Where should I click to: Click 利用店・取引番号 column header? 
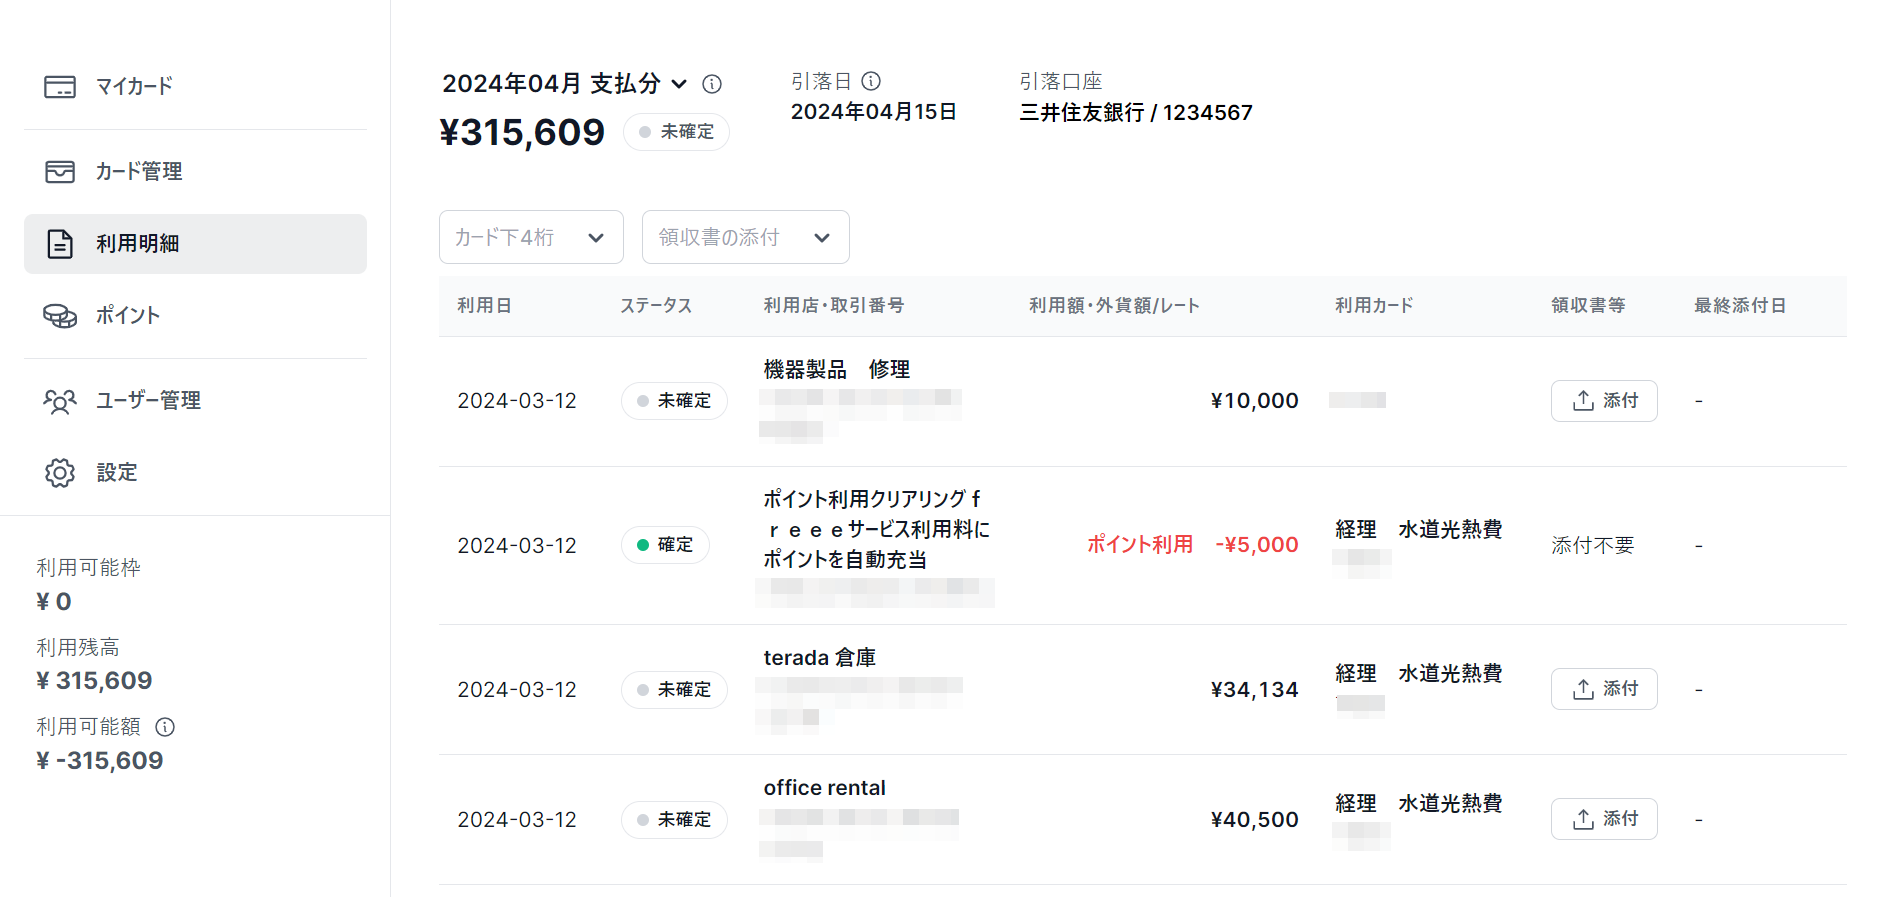point(834,306)
